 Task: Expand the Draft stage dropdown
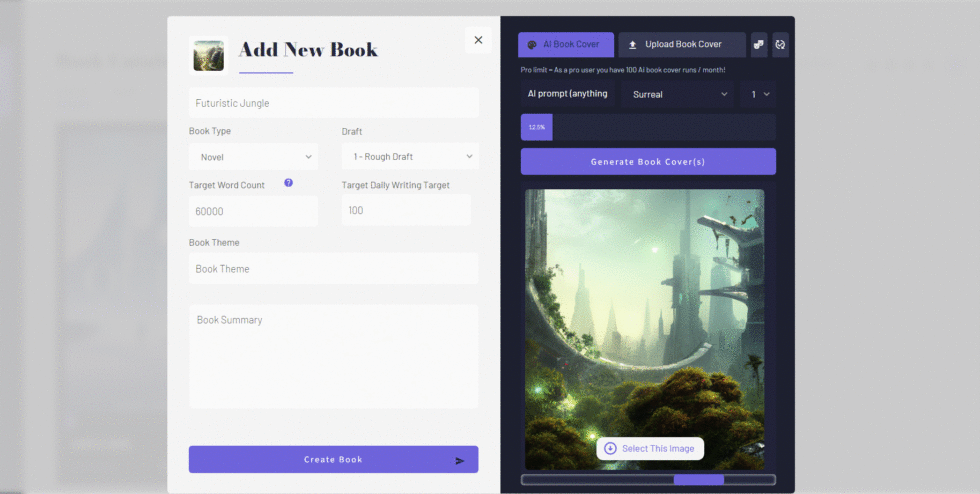pos(410,157)
